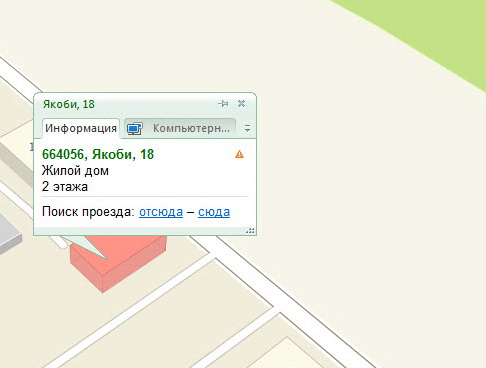Viewport: 486px width, 368px height.
Task: Click the green address 664056, Якоби, 18
Action: pos(98,154)
